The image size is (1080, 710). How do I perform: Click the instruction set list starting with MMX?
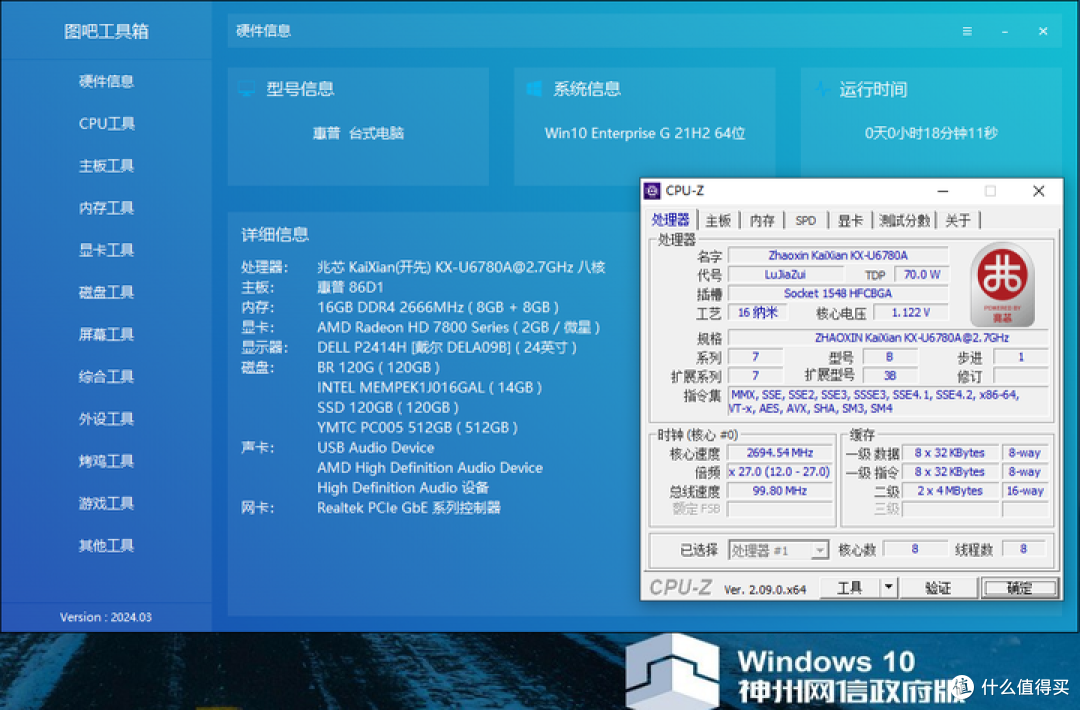pos(889,401)
